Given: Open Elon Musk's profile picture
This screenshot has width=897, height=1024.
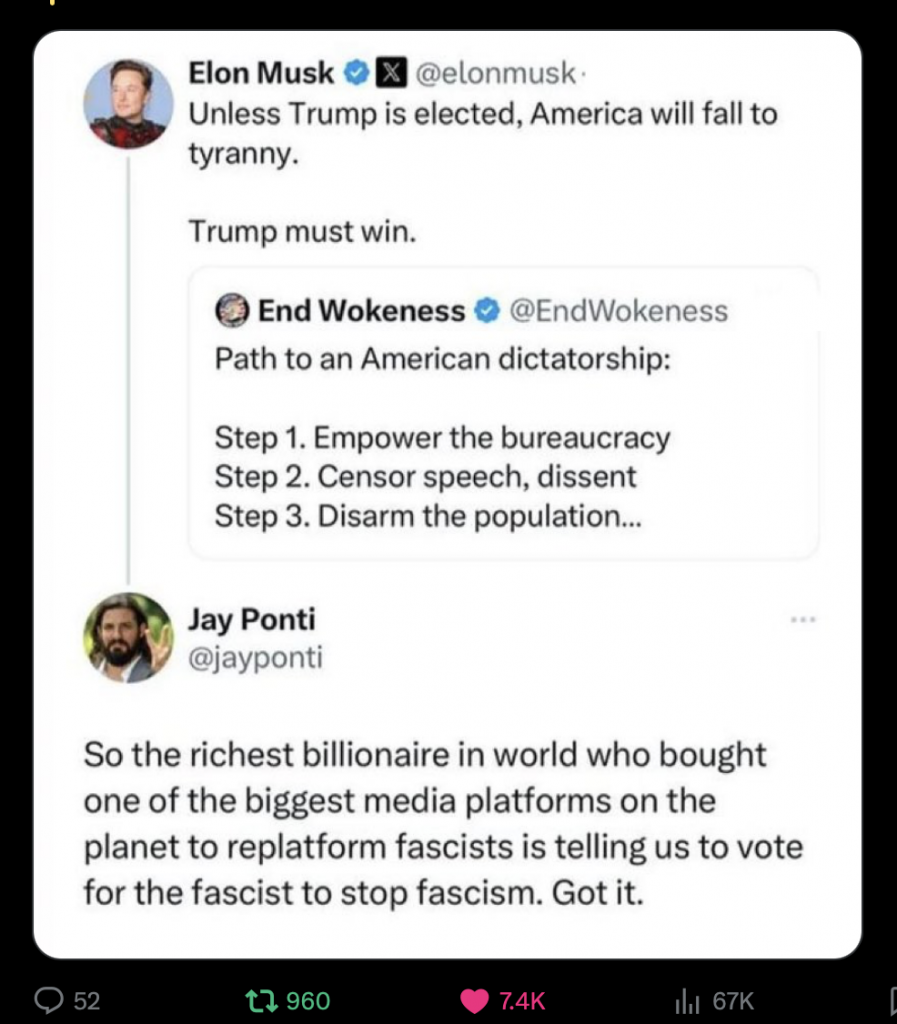Looking at the screenshot, I should tap(128, 103).
